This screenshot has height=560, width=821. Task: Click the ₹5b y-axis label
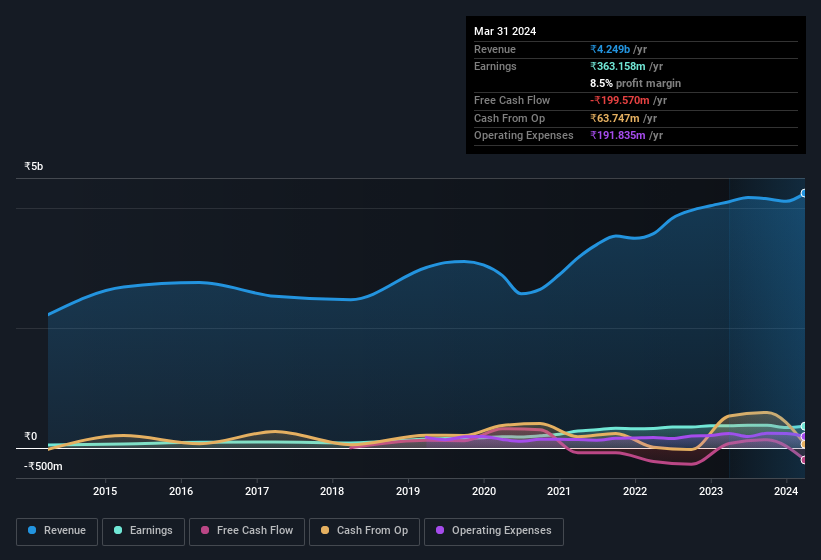[34, 166]
